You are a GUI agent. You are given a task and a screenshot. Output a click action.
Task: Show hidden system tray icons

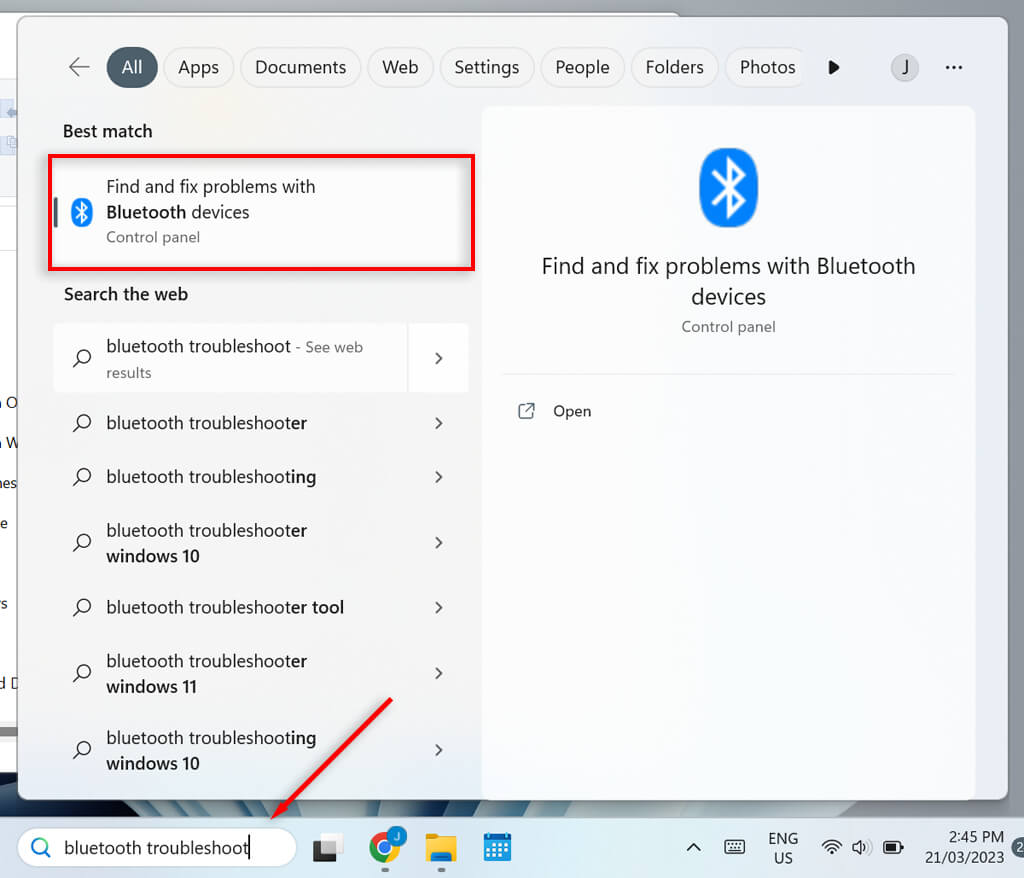693,847
